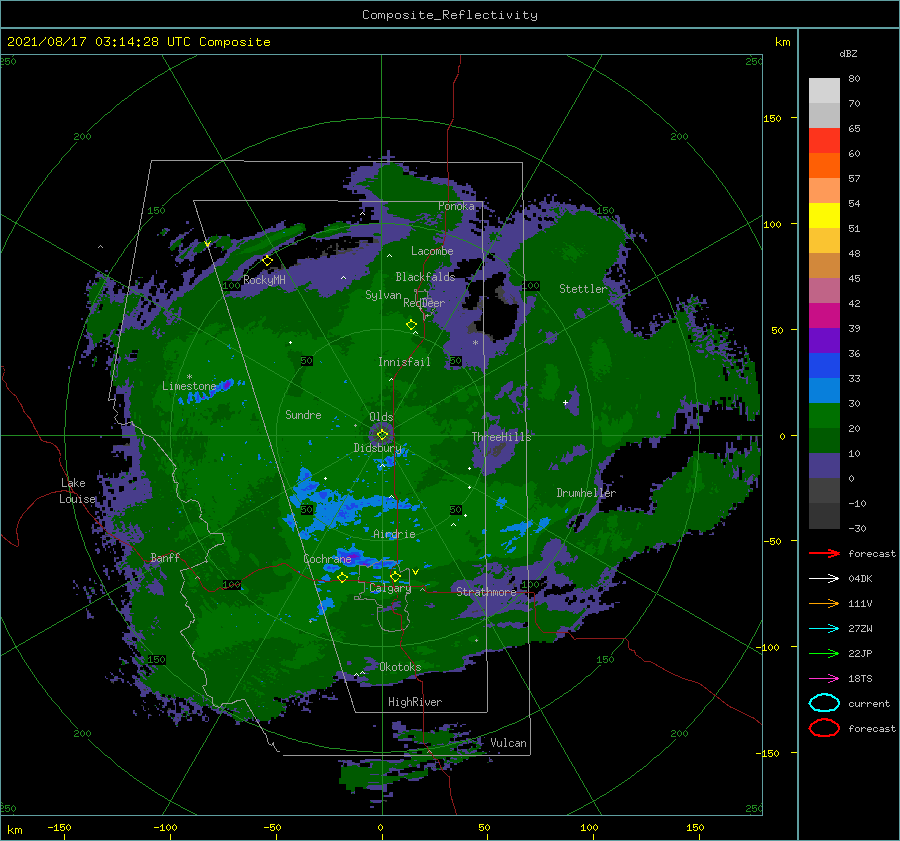Click the Sundre city label
Screen dimensions: 900x841
(303, 414)
